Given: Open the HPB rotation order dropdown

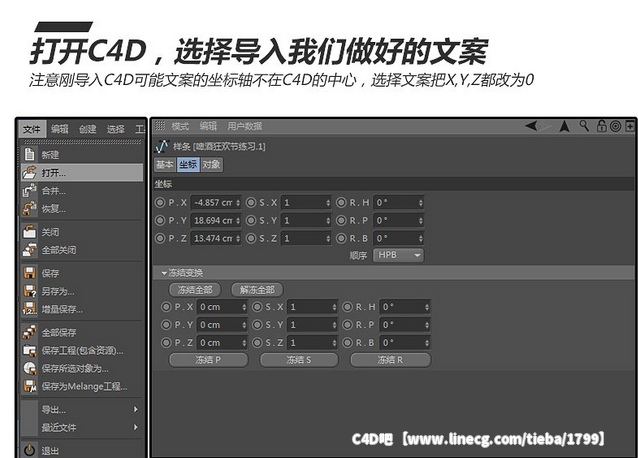Looking at the screenshot, I should (398, 255).
